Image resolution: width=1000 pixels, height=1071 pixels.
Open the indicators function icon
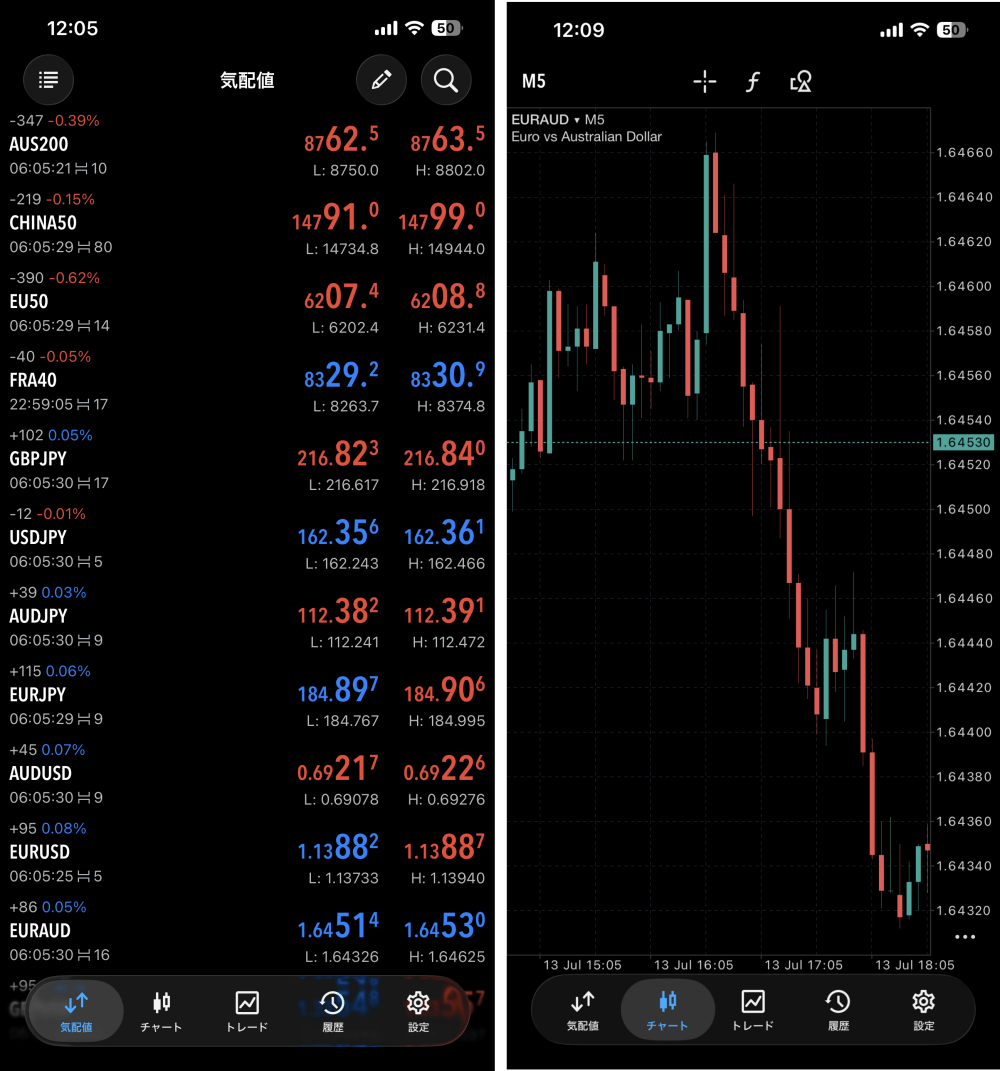(x=752, y=82)
